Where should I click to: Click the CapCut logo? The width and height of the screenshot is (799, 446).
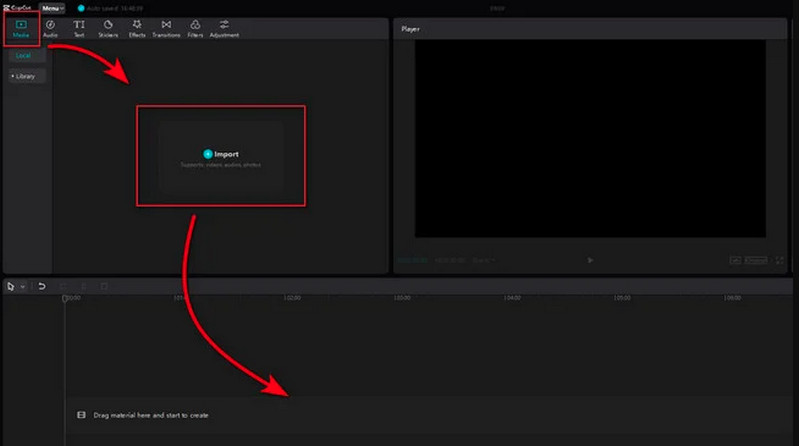click(x=17, y=8)
